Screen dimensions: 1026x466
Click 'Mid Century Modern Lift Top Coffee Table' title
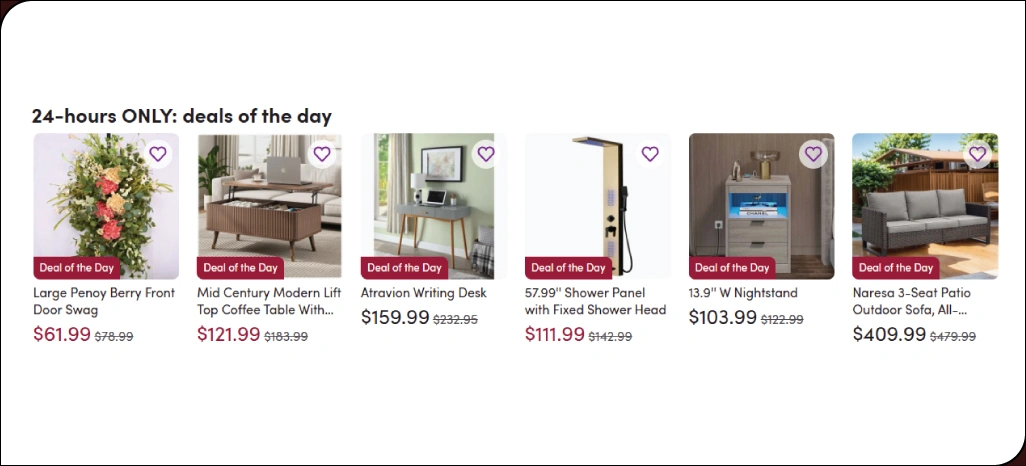click(268, 301)
